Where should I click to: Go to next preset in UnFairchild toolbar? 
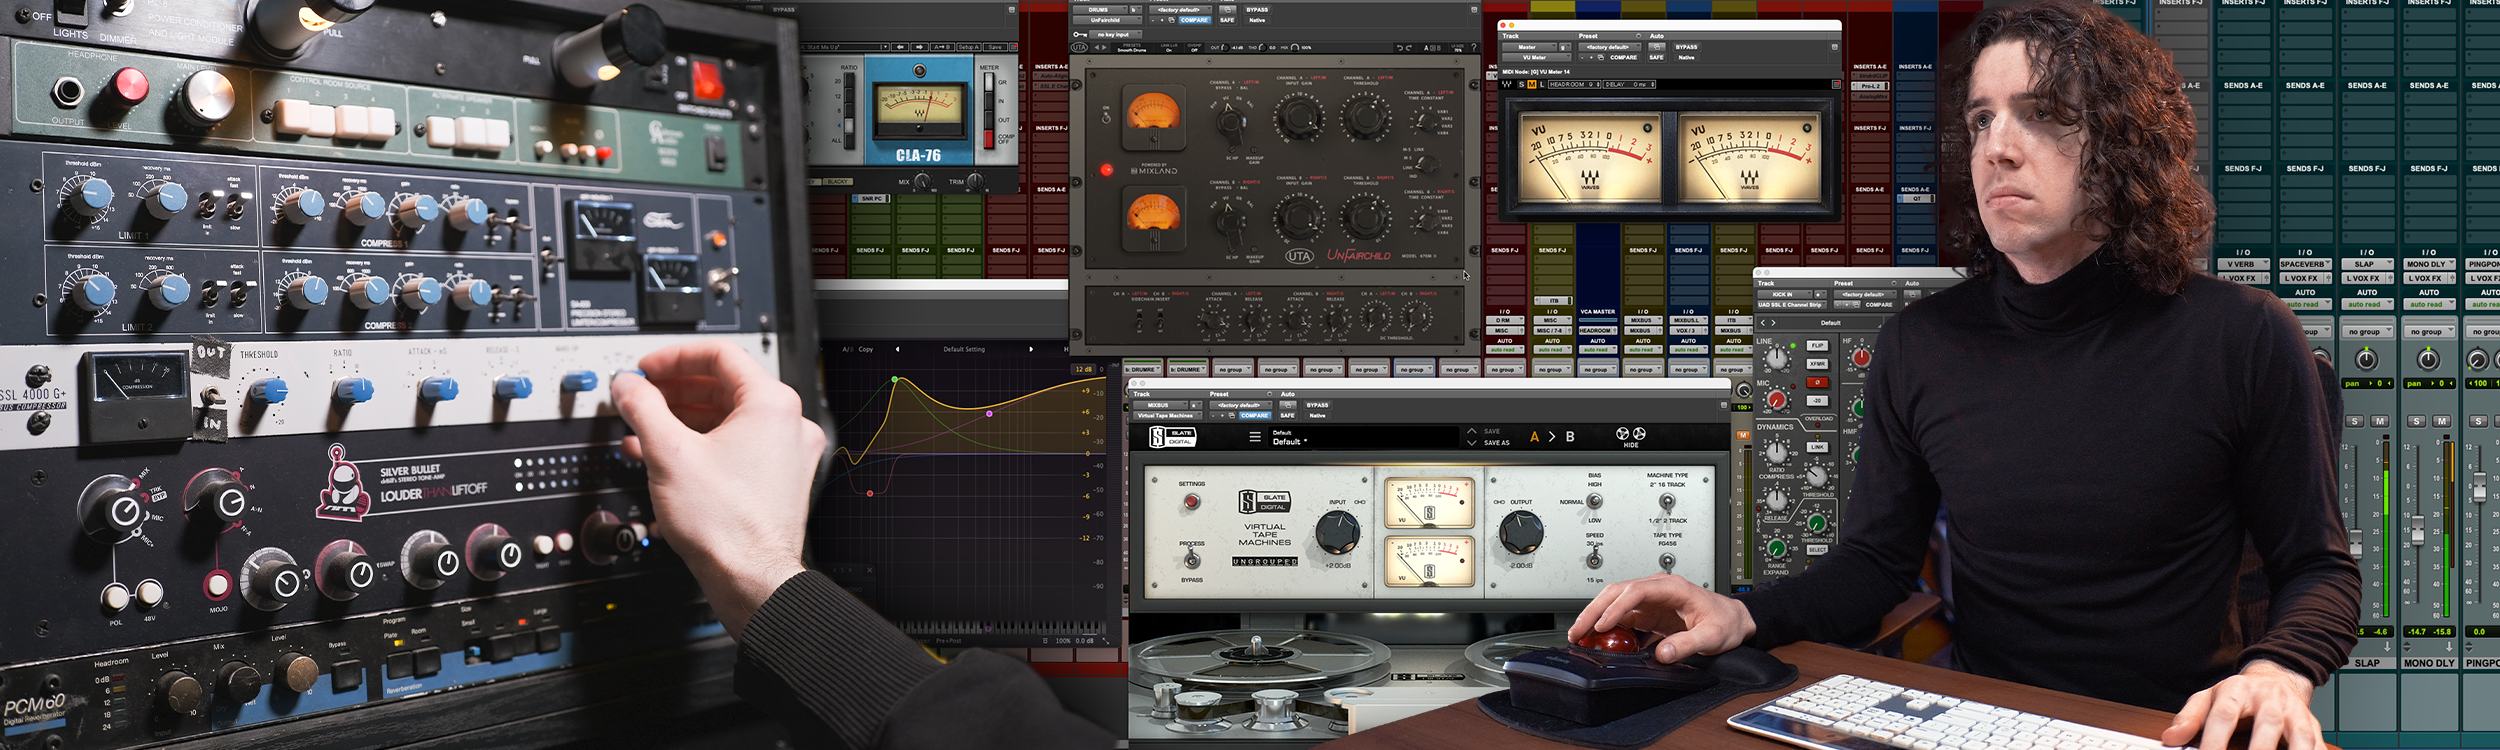pyautogui.click(x=1105, y=47)
